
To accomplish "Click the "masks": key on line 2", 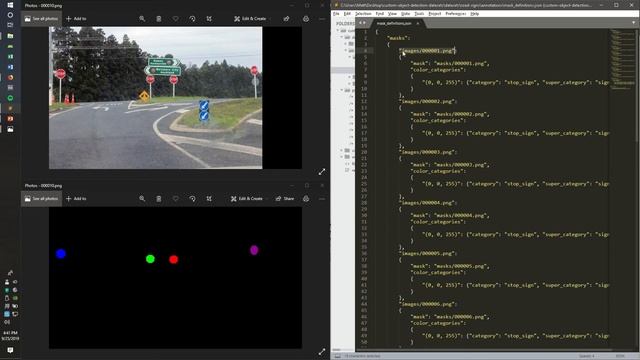I will tap(398, 38).
